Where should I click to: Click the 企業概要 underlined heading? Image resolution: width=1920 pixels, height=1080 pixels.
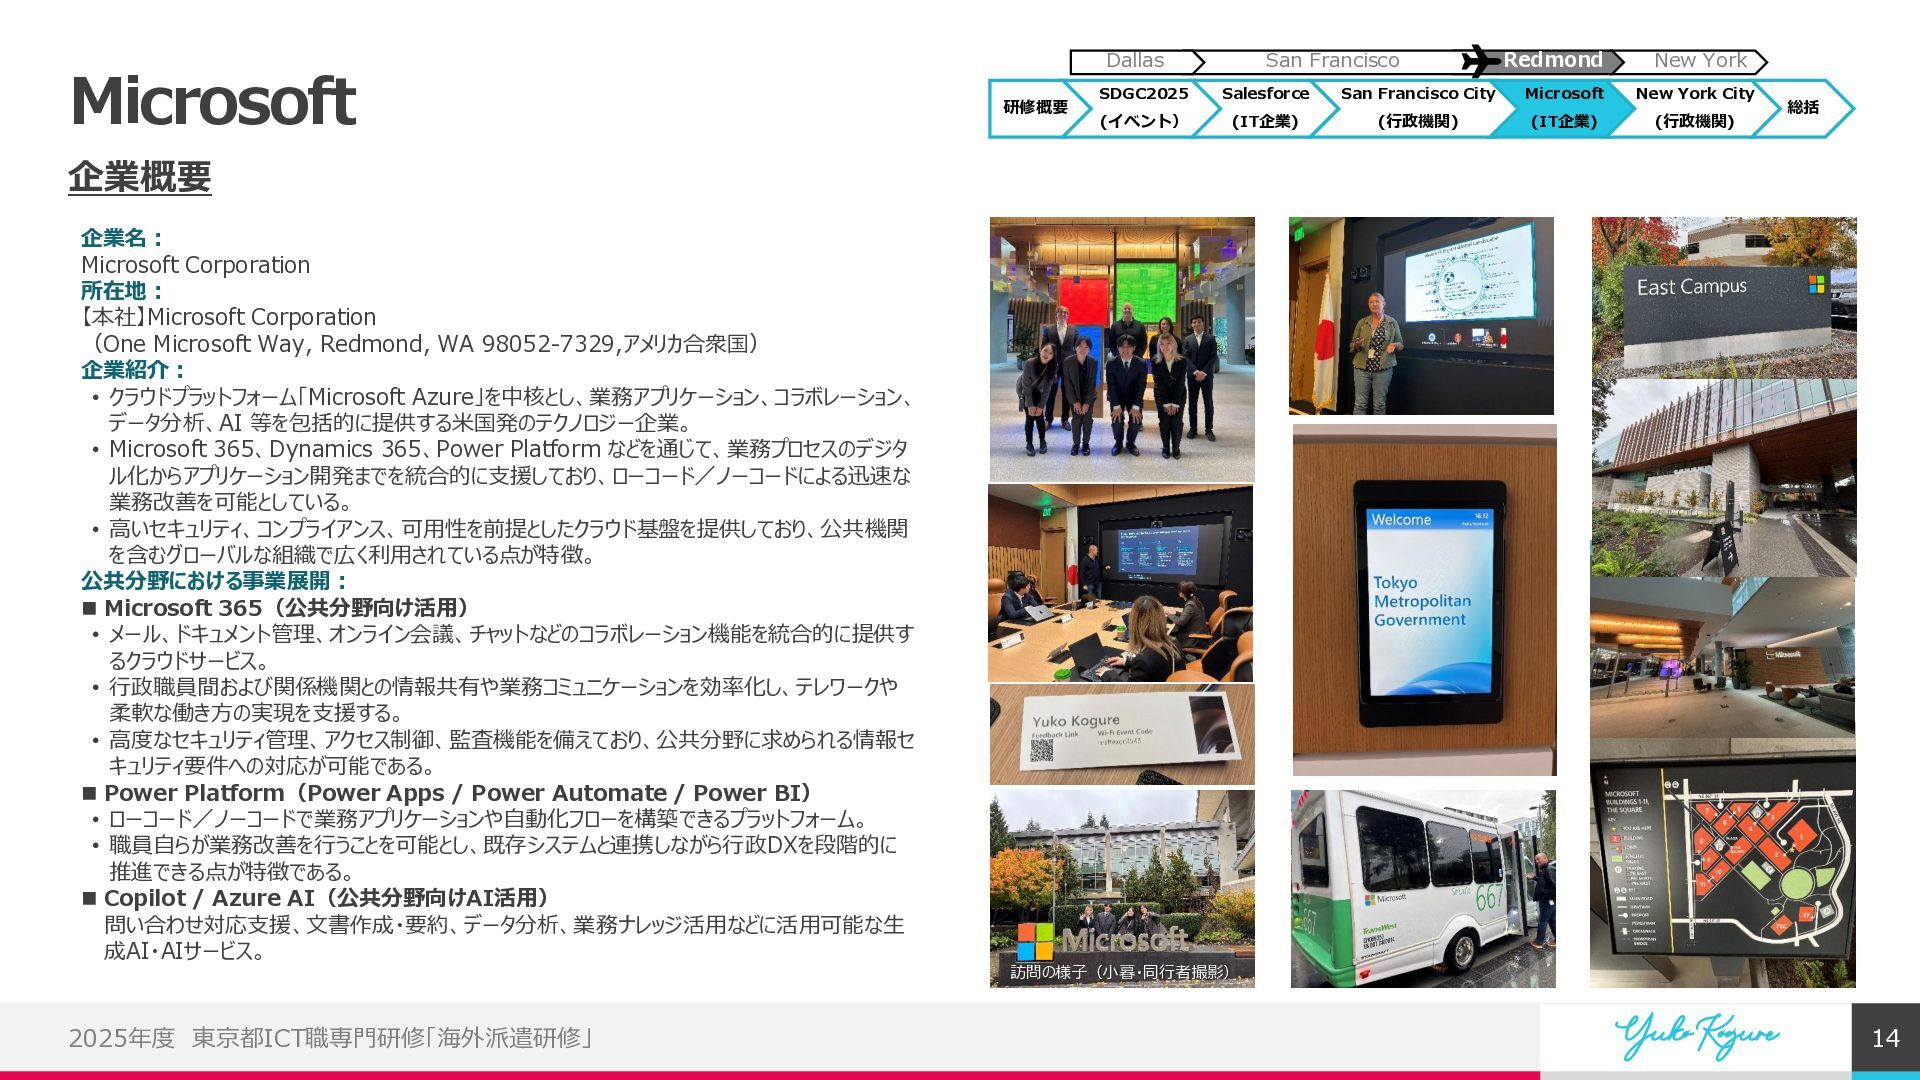140,177
